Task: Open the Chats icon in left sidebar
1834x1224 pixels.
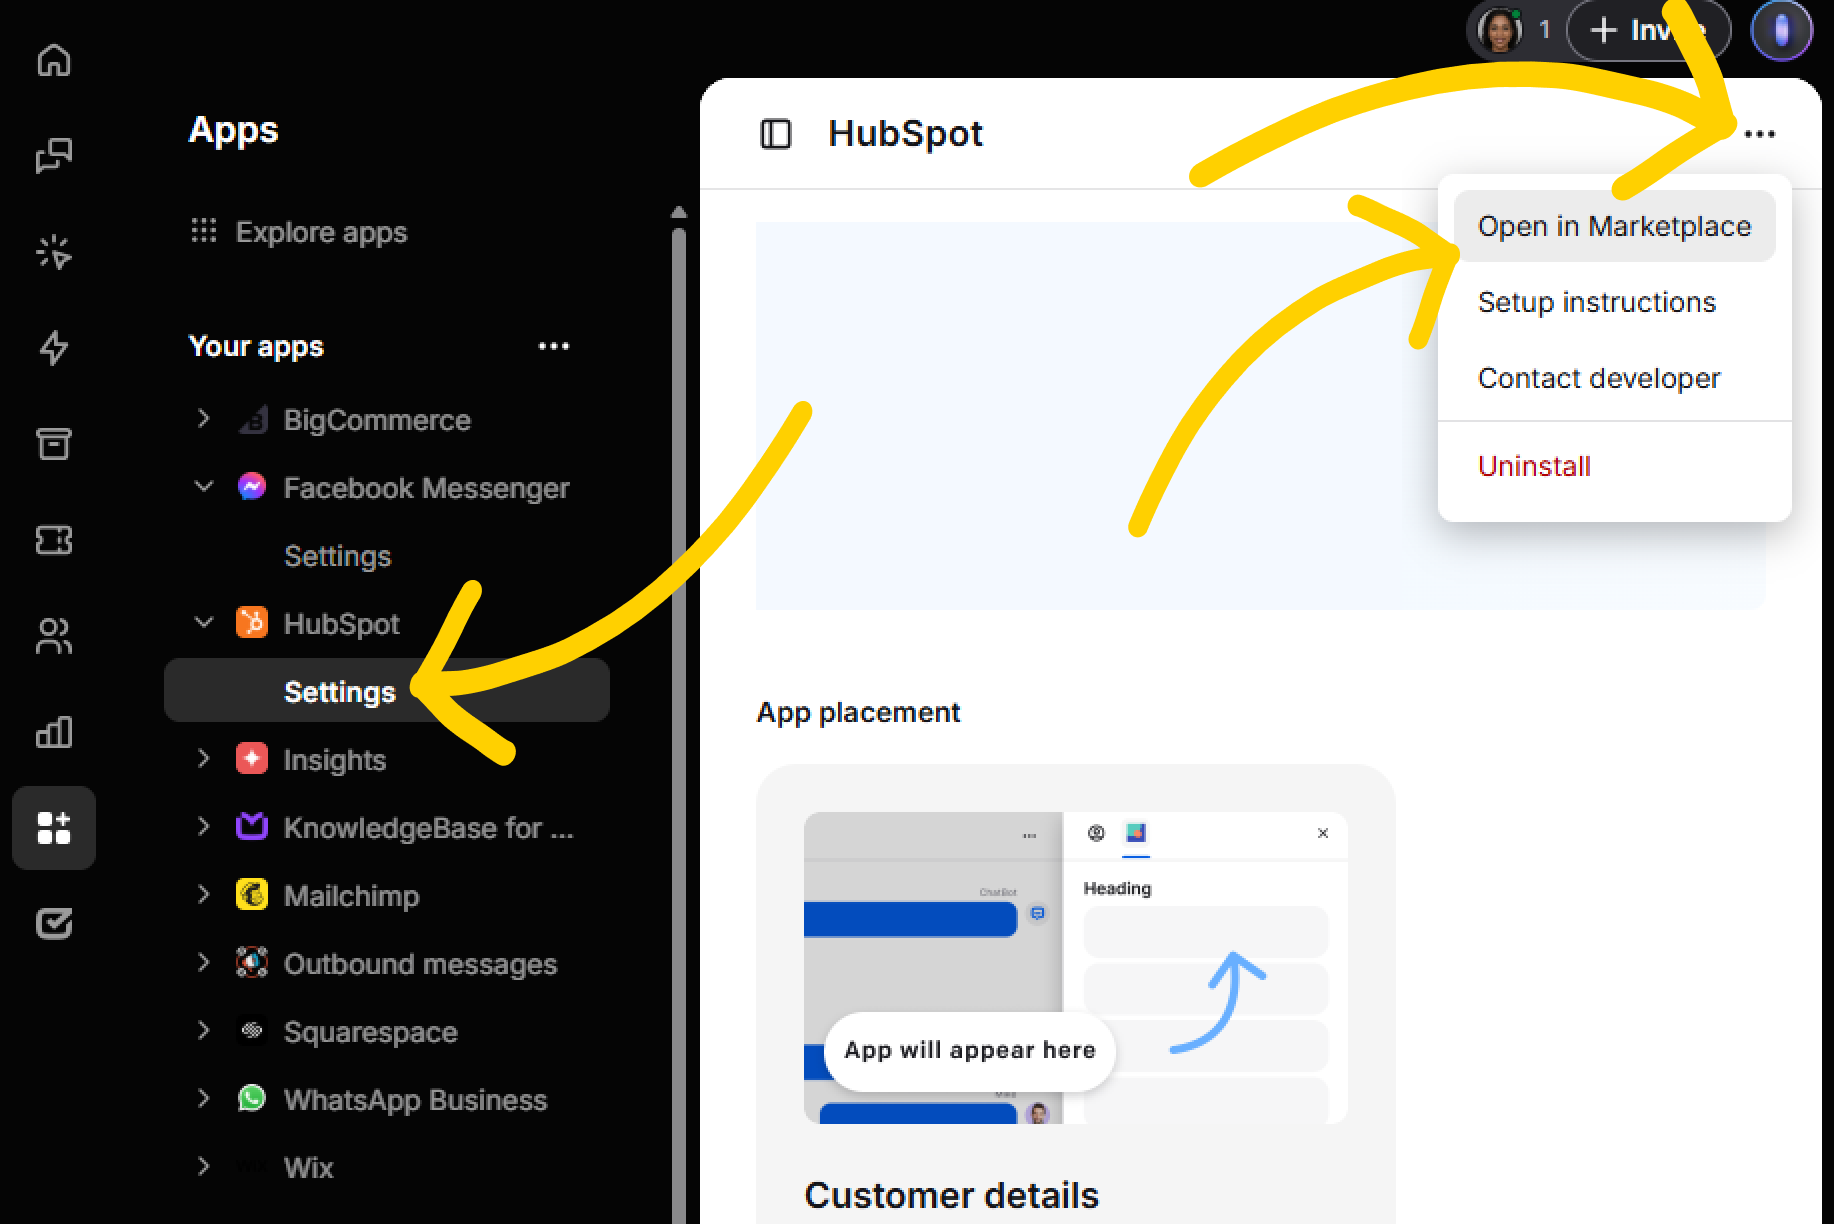Action: pos(54,156)
